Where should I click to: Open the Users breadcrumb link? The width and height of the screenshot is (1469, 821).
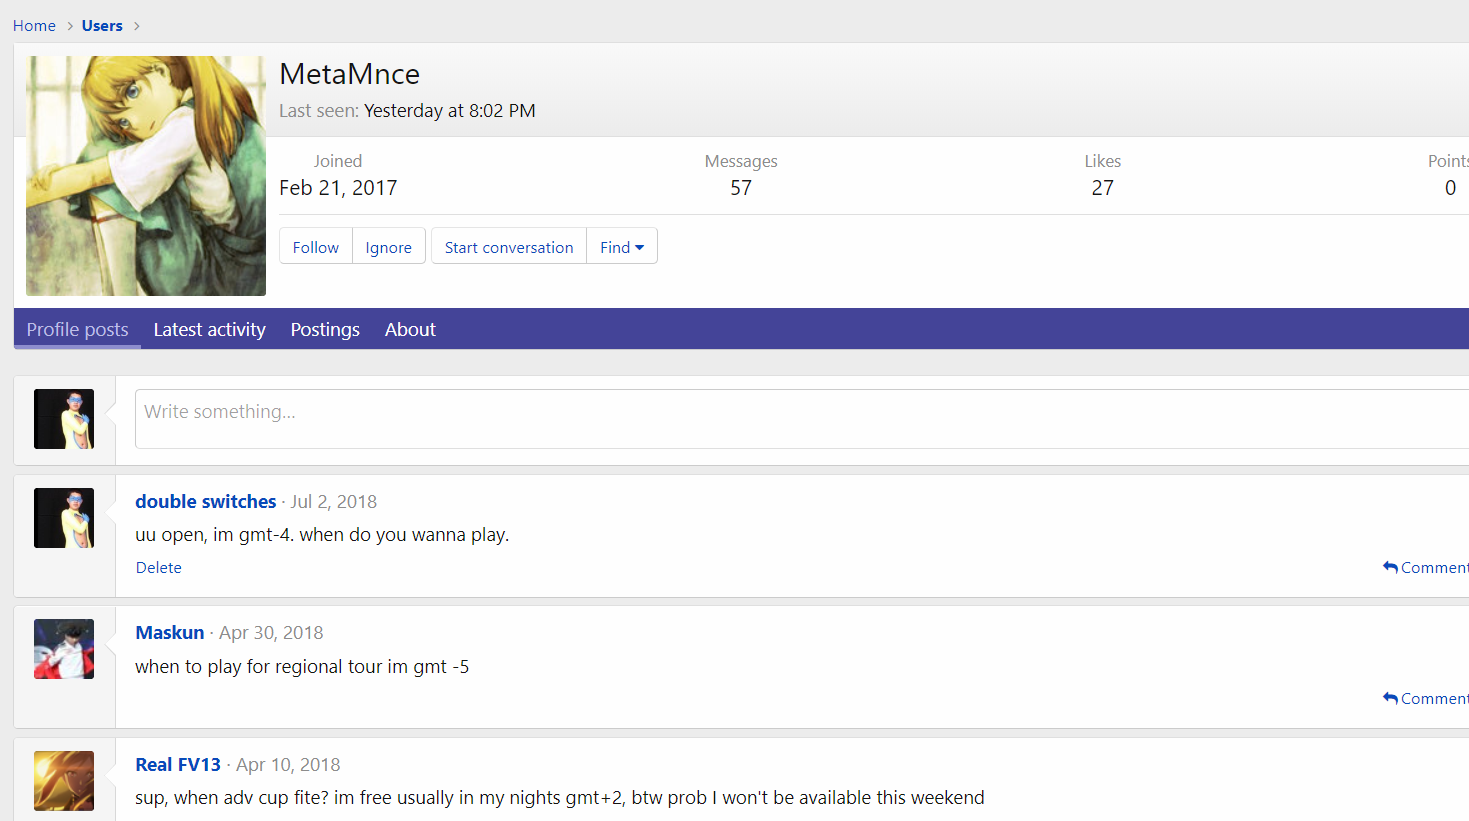(102, 26)
